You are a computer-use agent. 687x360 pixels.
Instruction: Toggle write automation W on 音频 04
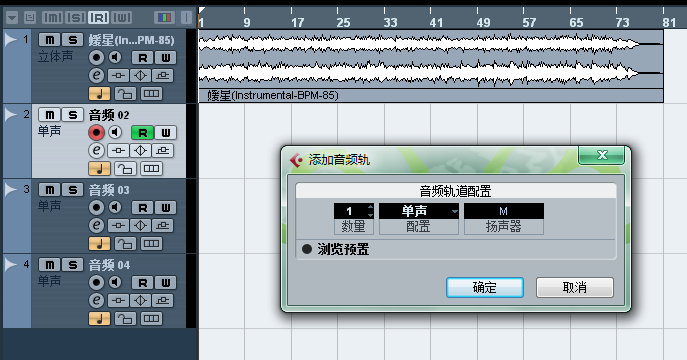[x=166, y=282]
